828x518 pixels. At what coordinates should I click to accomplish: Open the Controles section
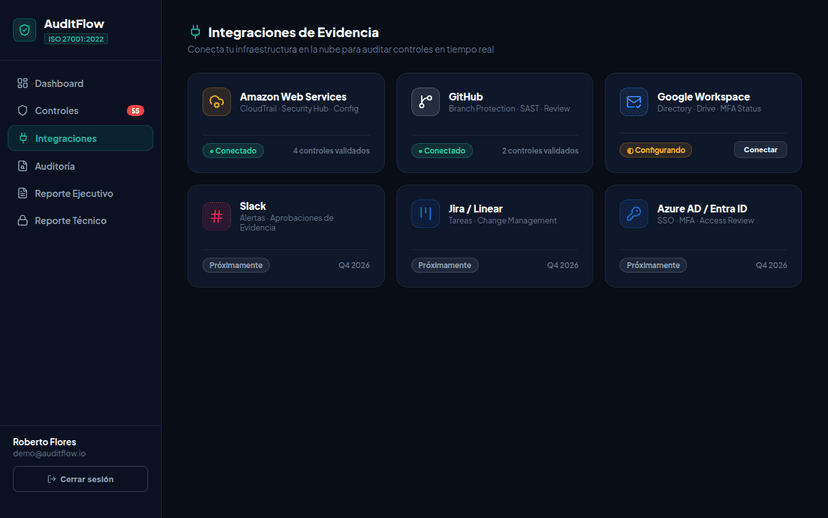point(80,110)
